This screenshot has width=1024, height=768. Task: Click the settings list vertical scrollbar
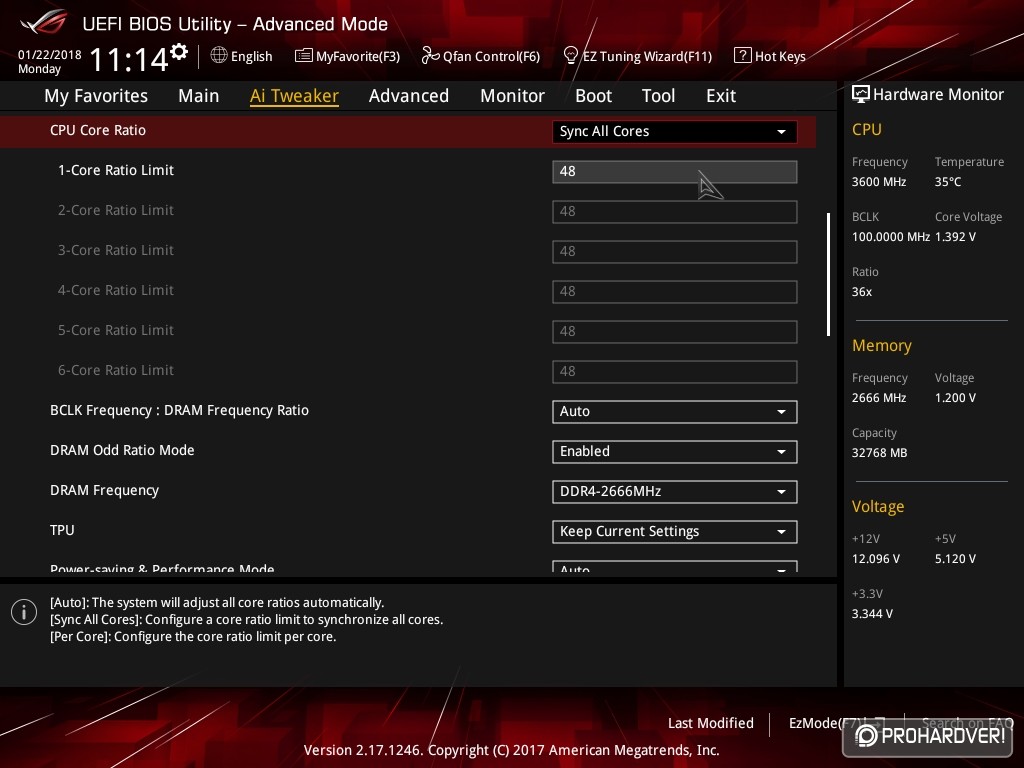[x=828, y=274]
